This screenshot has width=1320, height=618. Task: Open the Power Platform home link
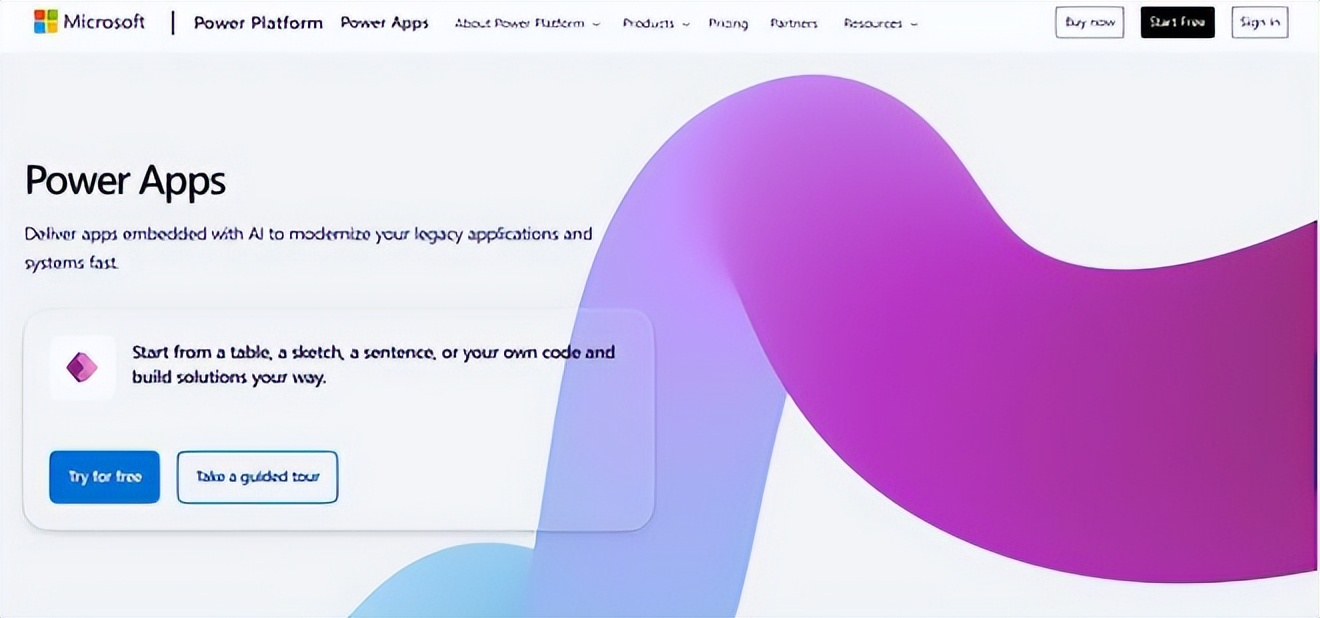(x=258, y=23)
